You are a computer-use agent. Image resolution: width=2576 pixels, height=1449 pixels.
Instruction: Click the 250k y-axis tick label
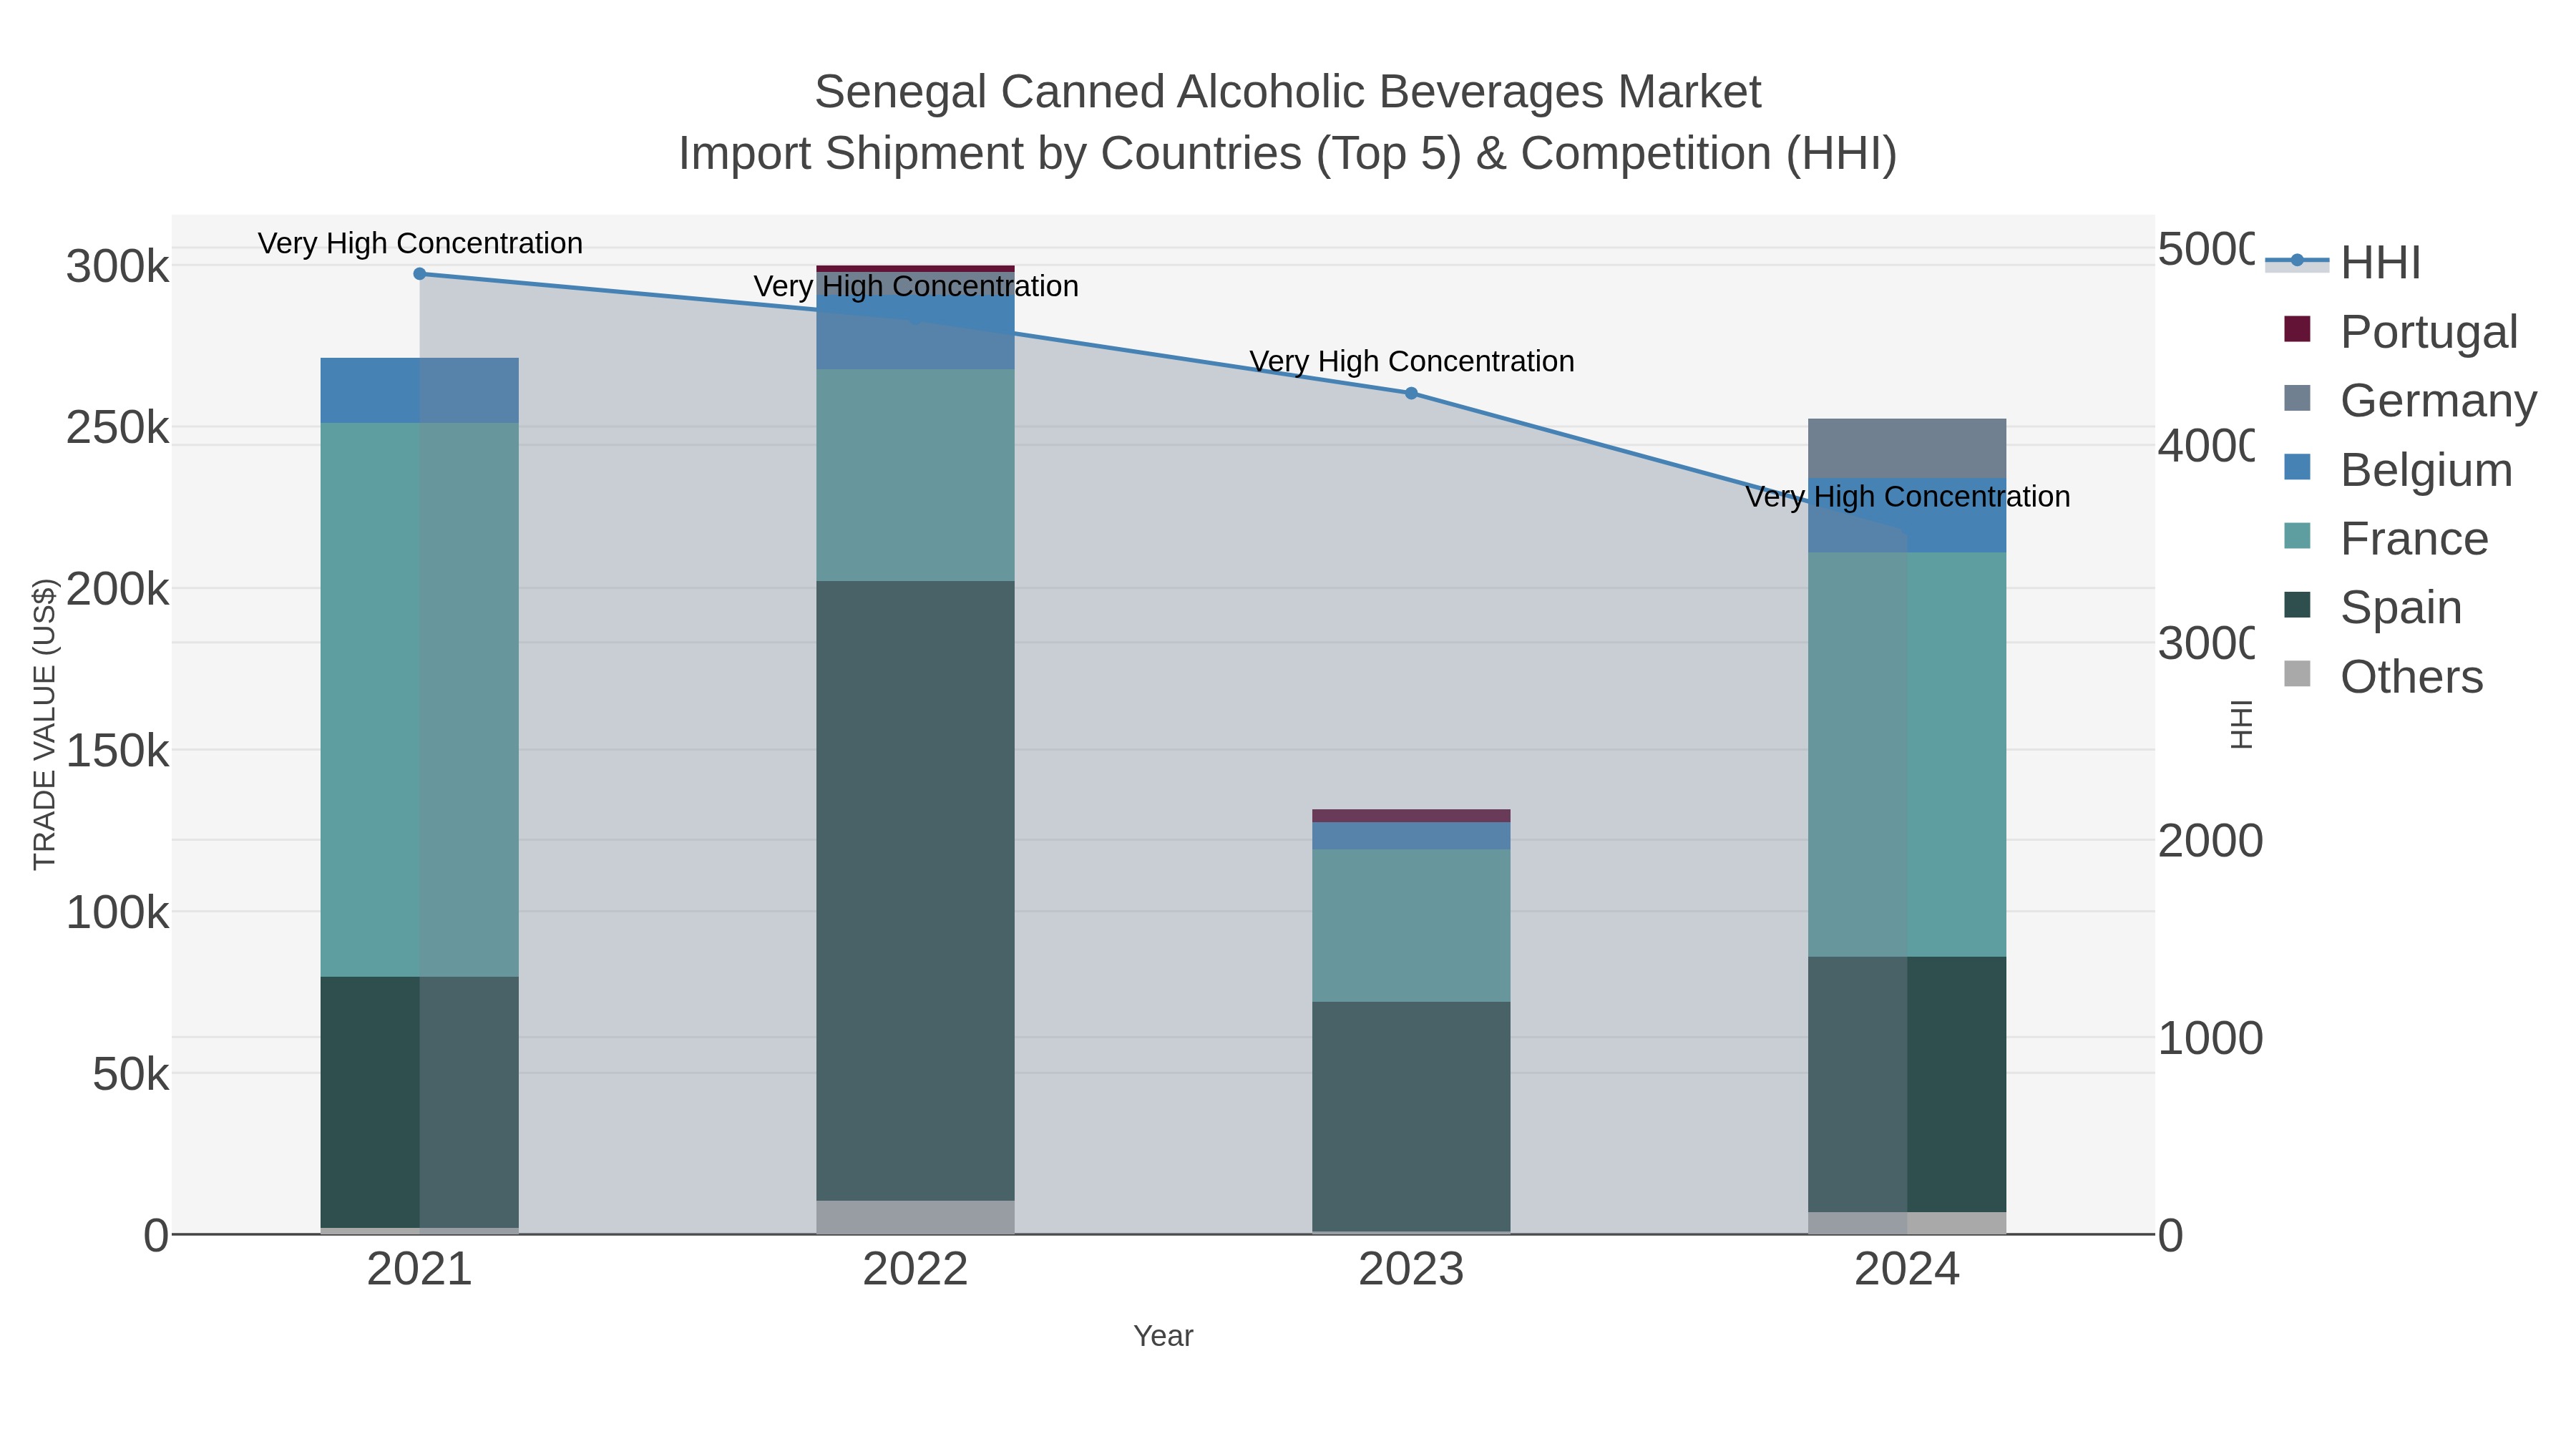[x=118, y=428]
